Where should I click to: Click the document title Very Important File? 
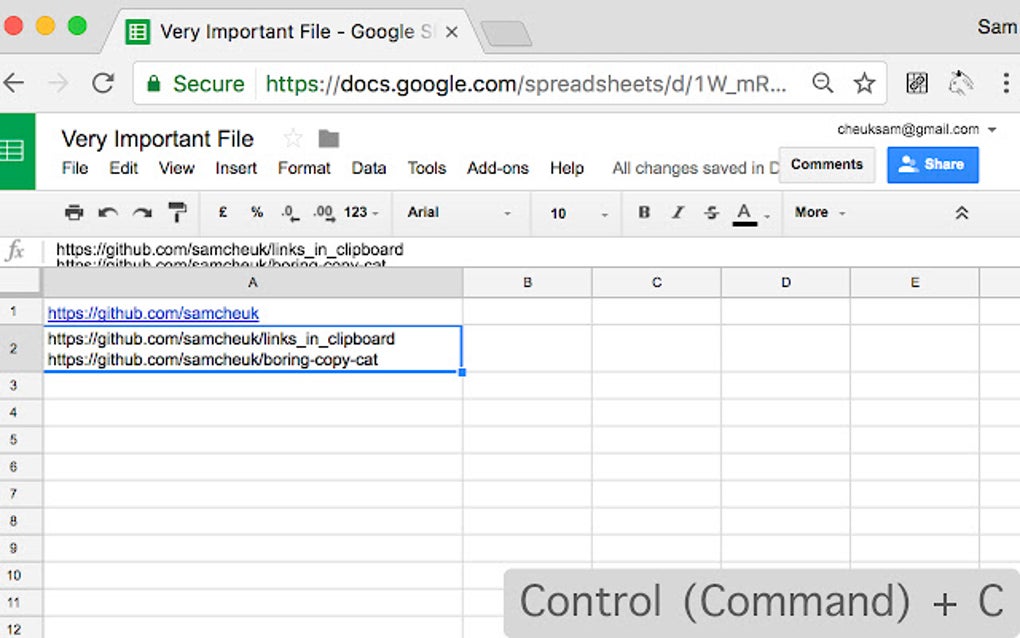click(x=157, y=139)
